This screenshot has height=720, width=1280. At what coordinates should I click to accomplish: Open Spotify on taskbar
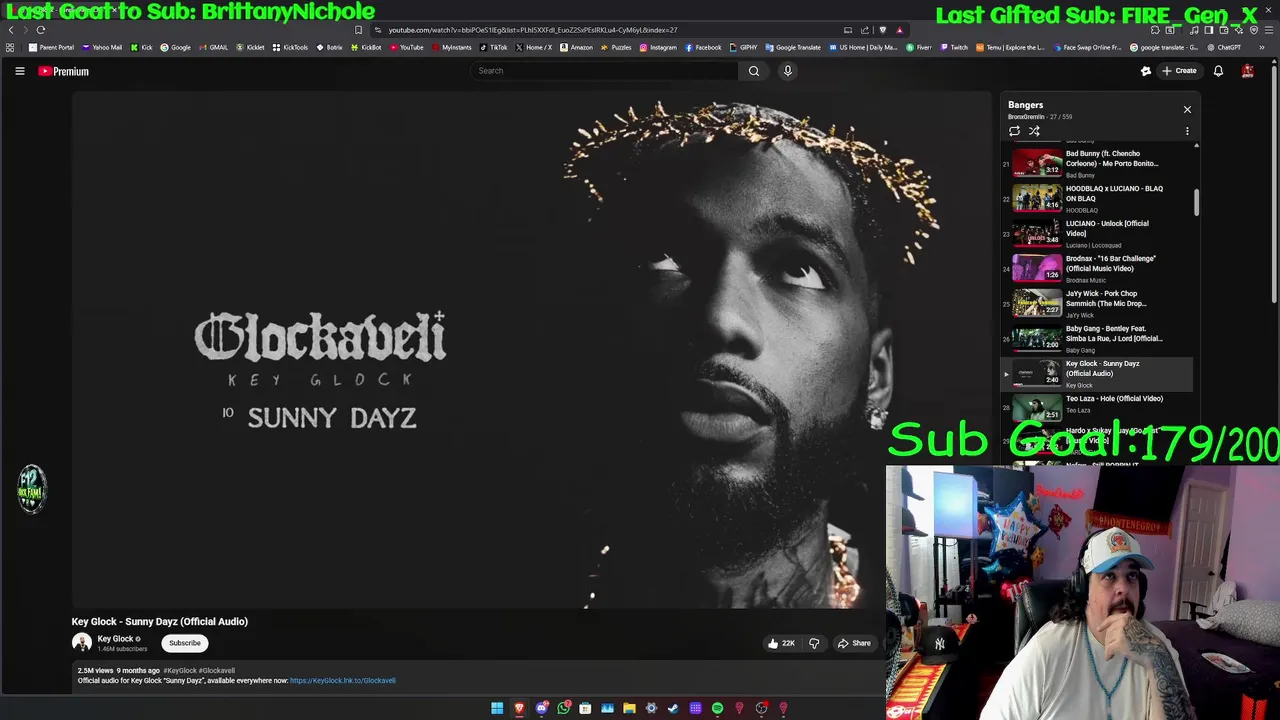(717, 708)
